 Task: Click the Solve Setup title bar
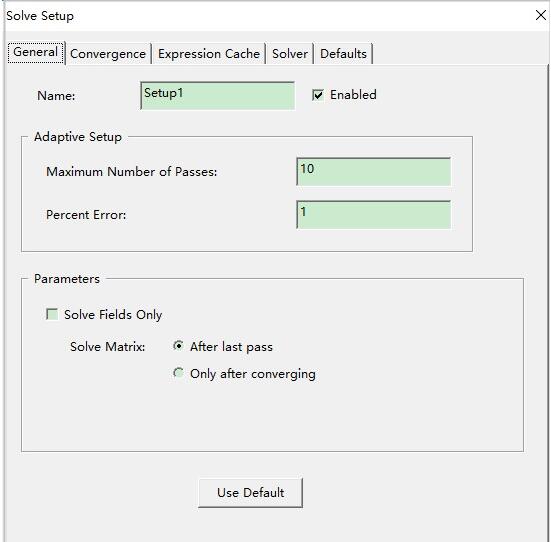pos(267,16)
